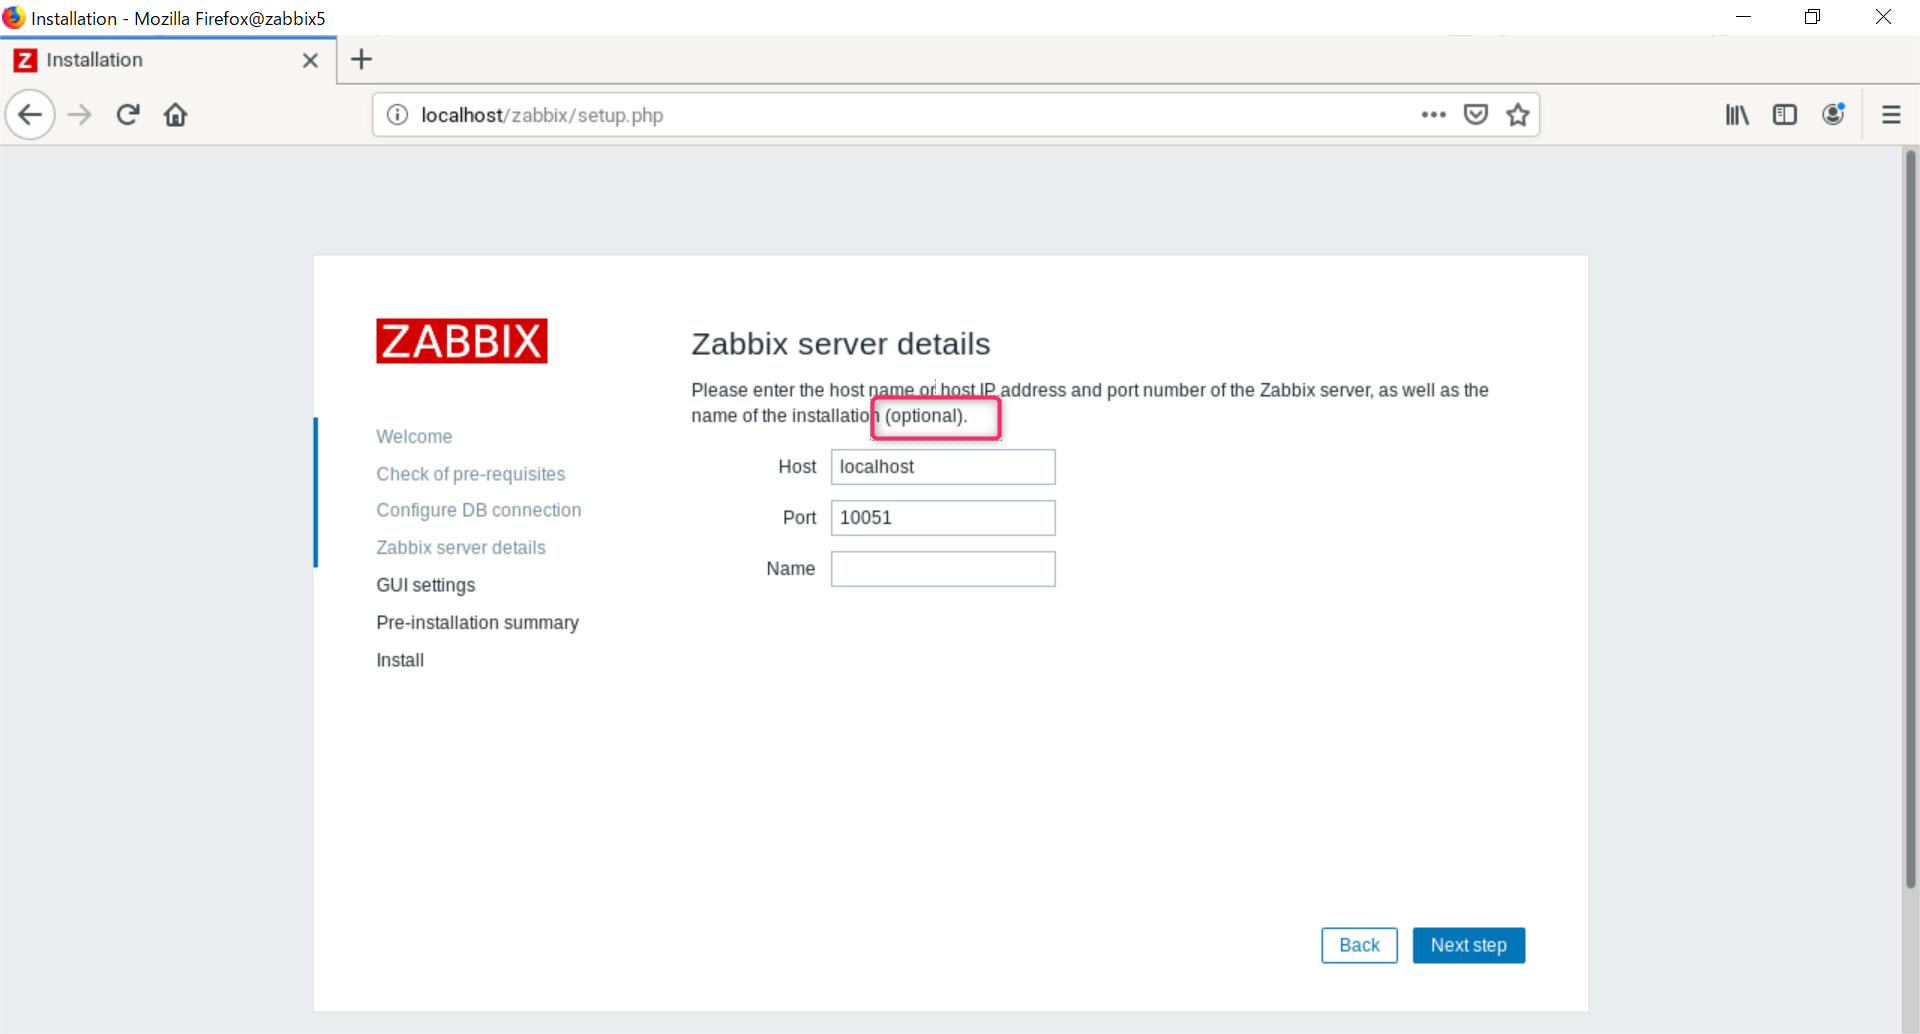The image size is (1920, 1034).
Task: Open a new browser tab
Action: [362, 60]
